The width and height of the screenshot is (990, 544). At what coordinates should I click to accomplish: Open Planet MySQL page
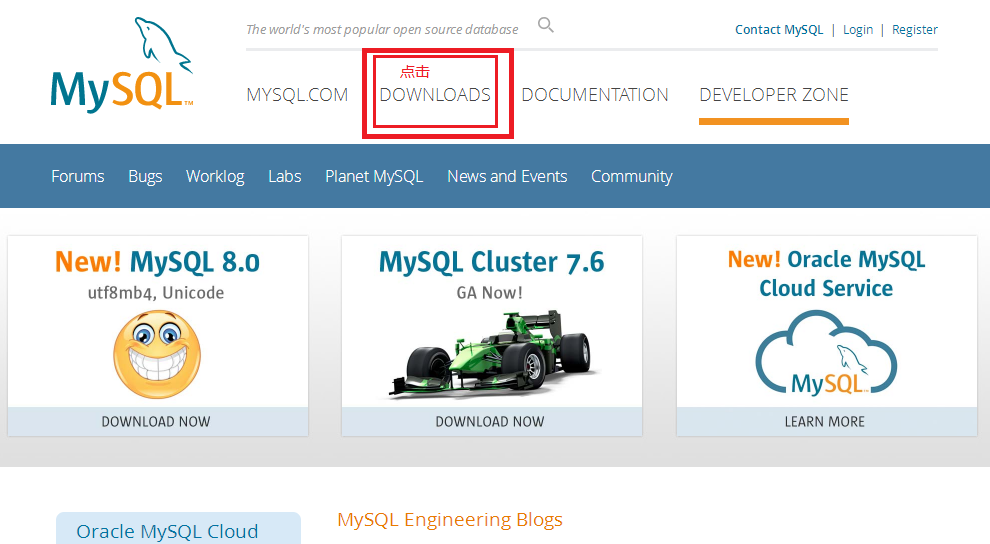click(x=374, y=177)
